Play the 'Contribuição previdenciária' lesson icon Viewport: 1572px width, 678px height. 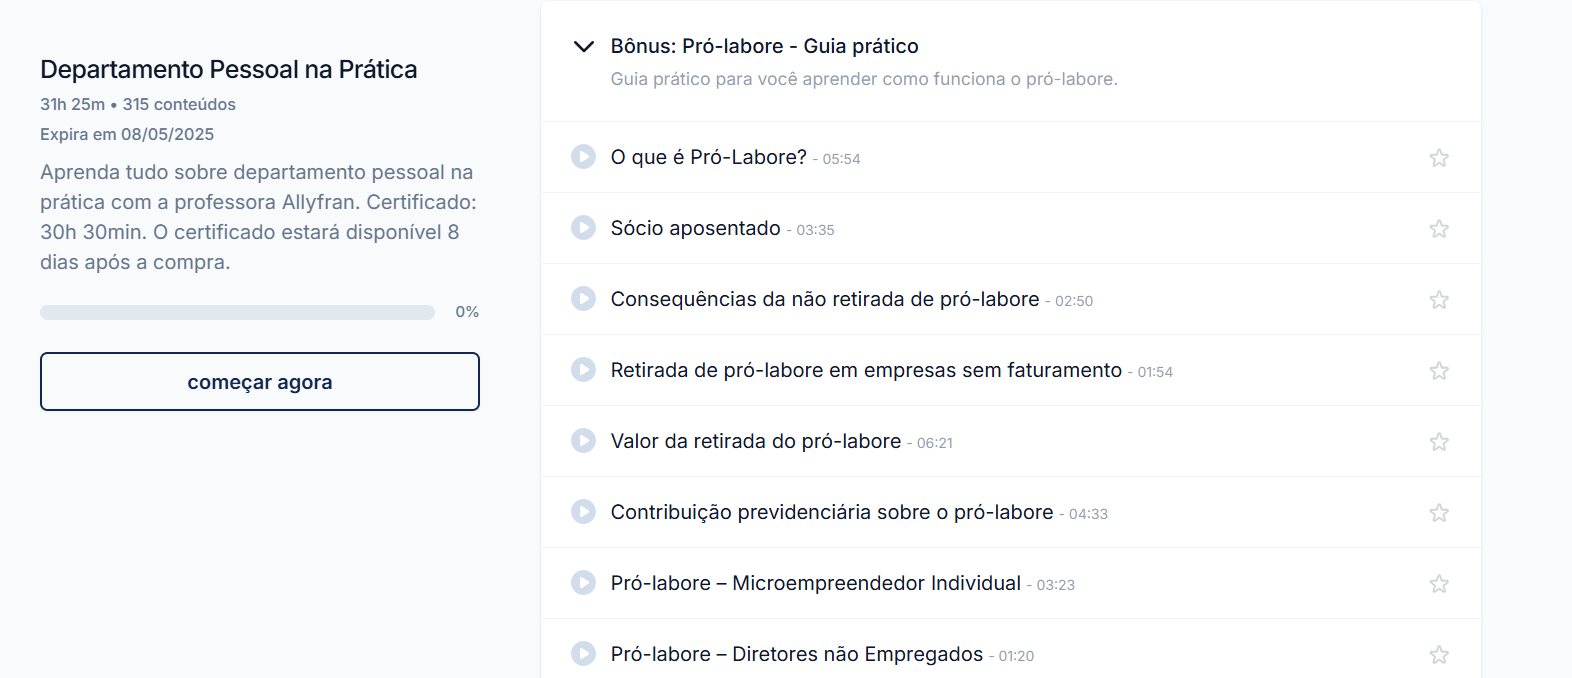click(583, 512)
